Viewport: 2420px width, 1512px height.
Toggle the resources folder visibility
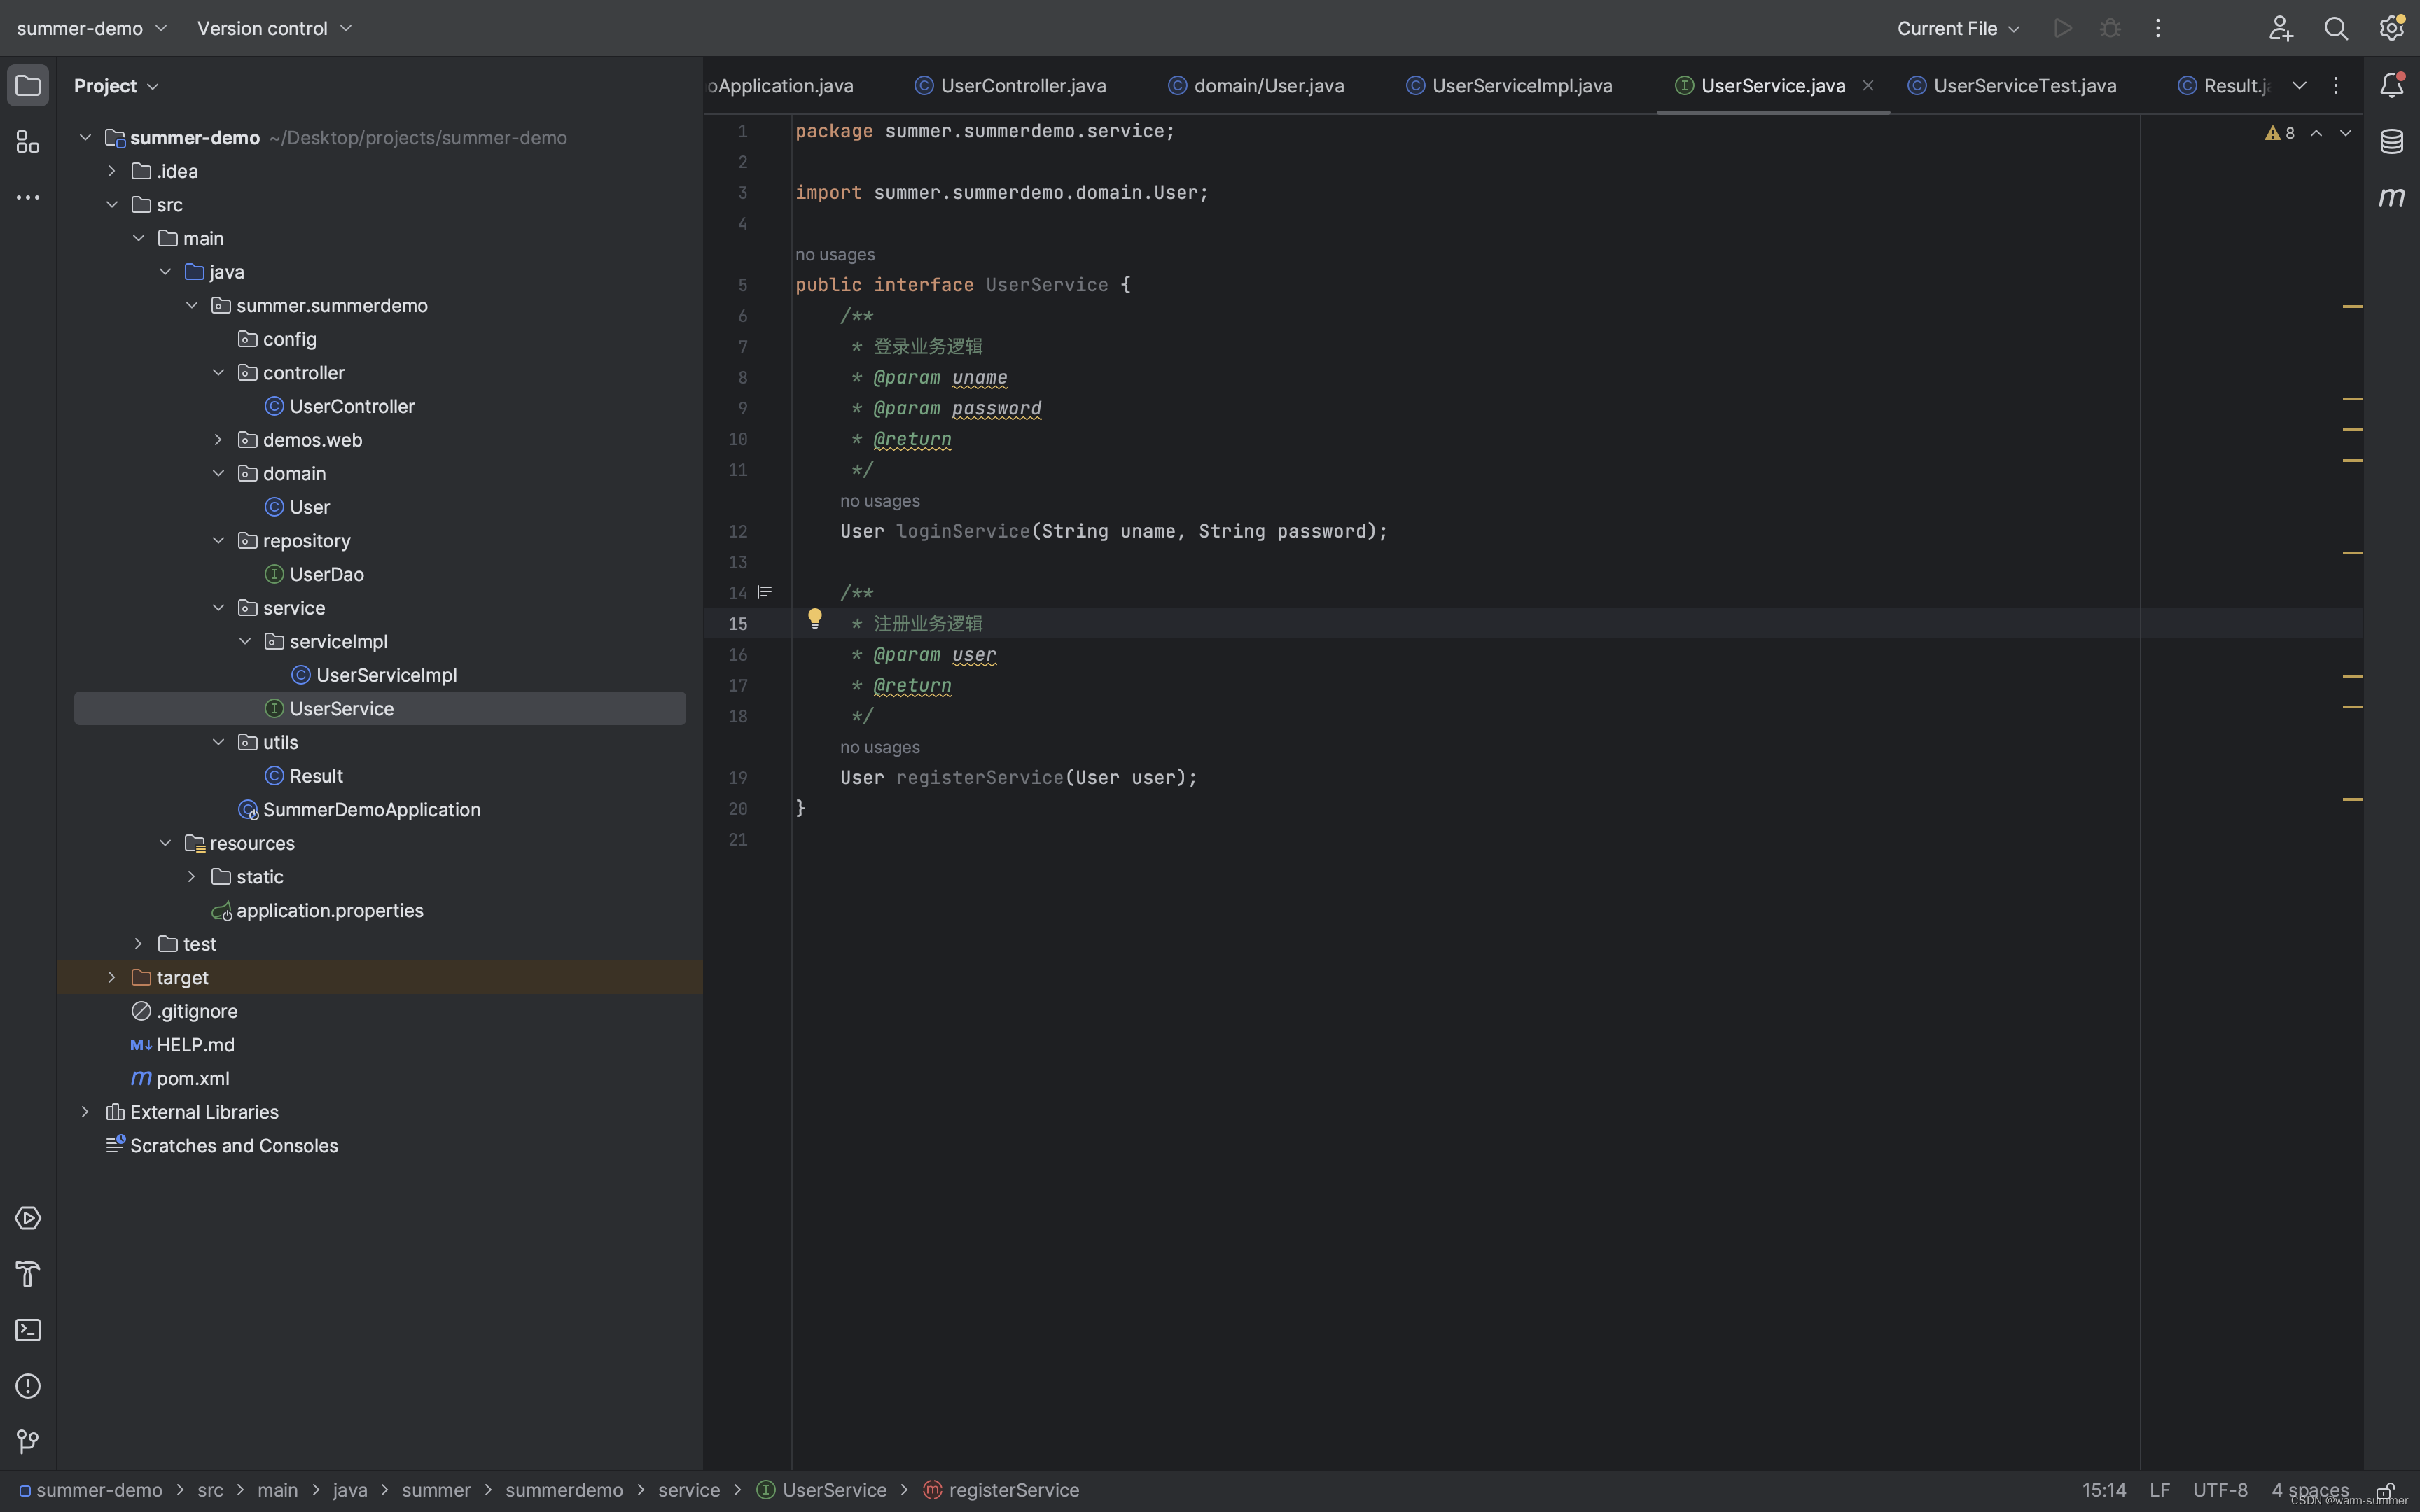tap(164, 843)
